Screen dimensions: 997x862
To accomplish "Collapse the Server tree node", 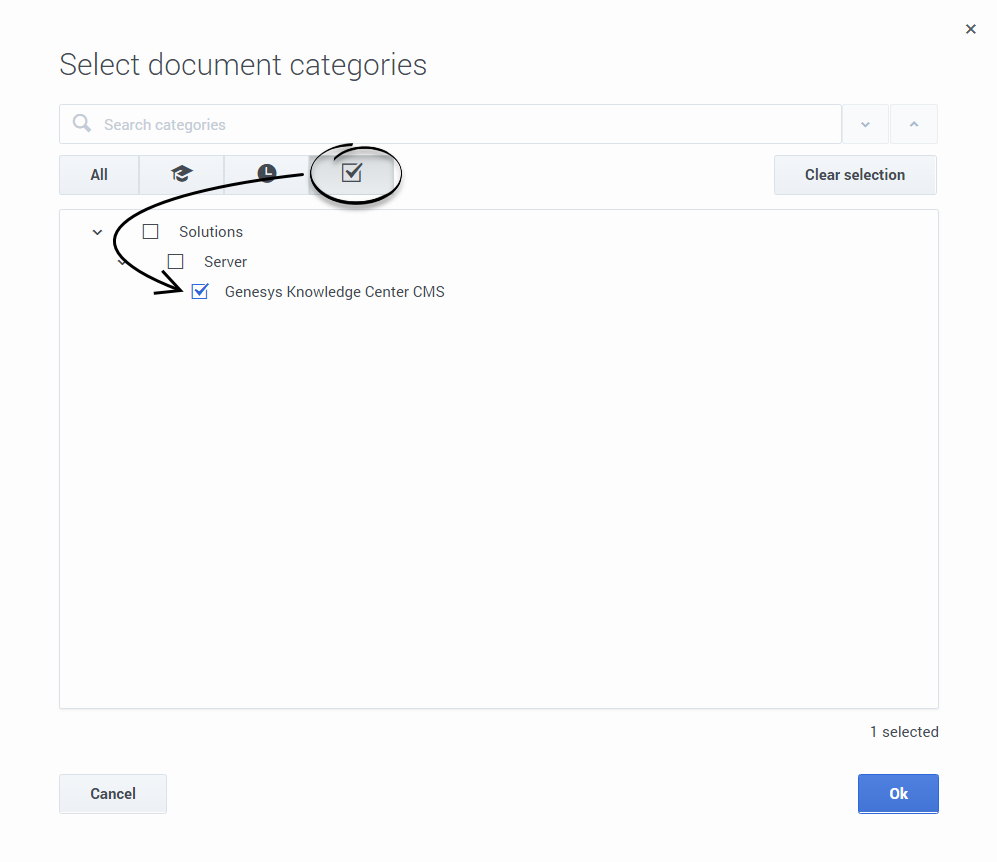I will coord(122,263).
